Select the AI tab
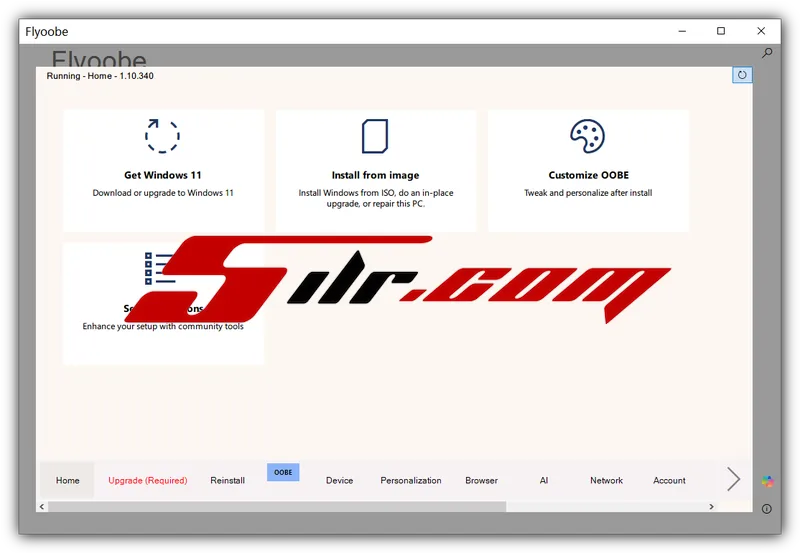 pos(544,481)
